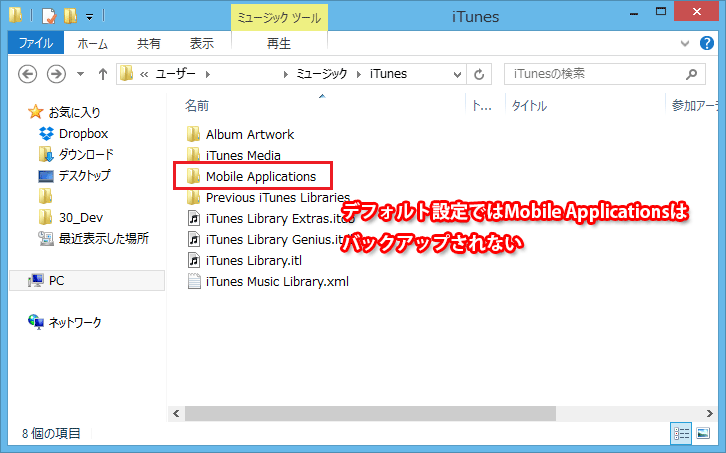This screenshot has height=453, width=726.
Task: Open the 30_Dev favorite folder
Action: pos(81,218)
